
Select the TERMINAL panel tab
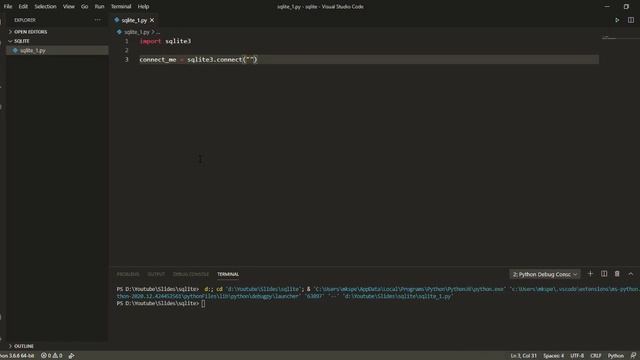click(x=228, y=274)
